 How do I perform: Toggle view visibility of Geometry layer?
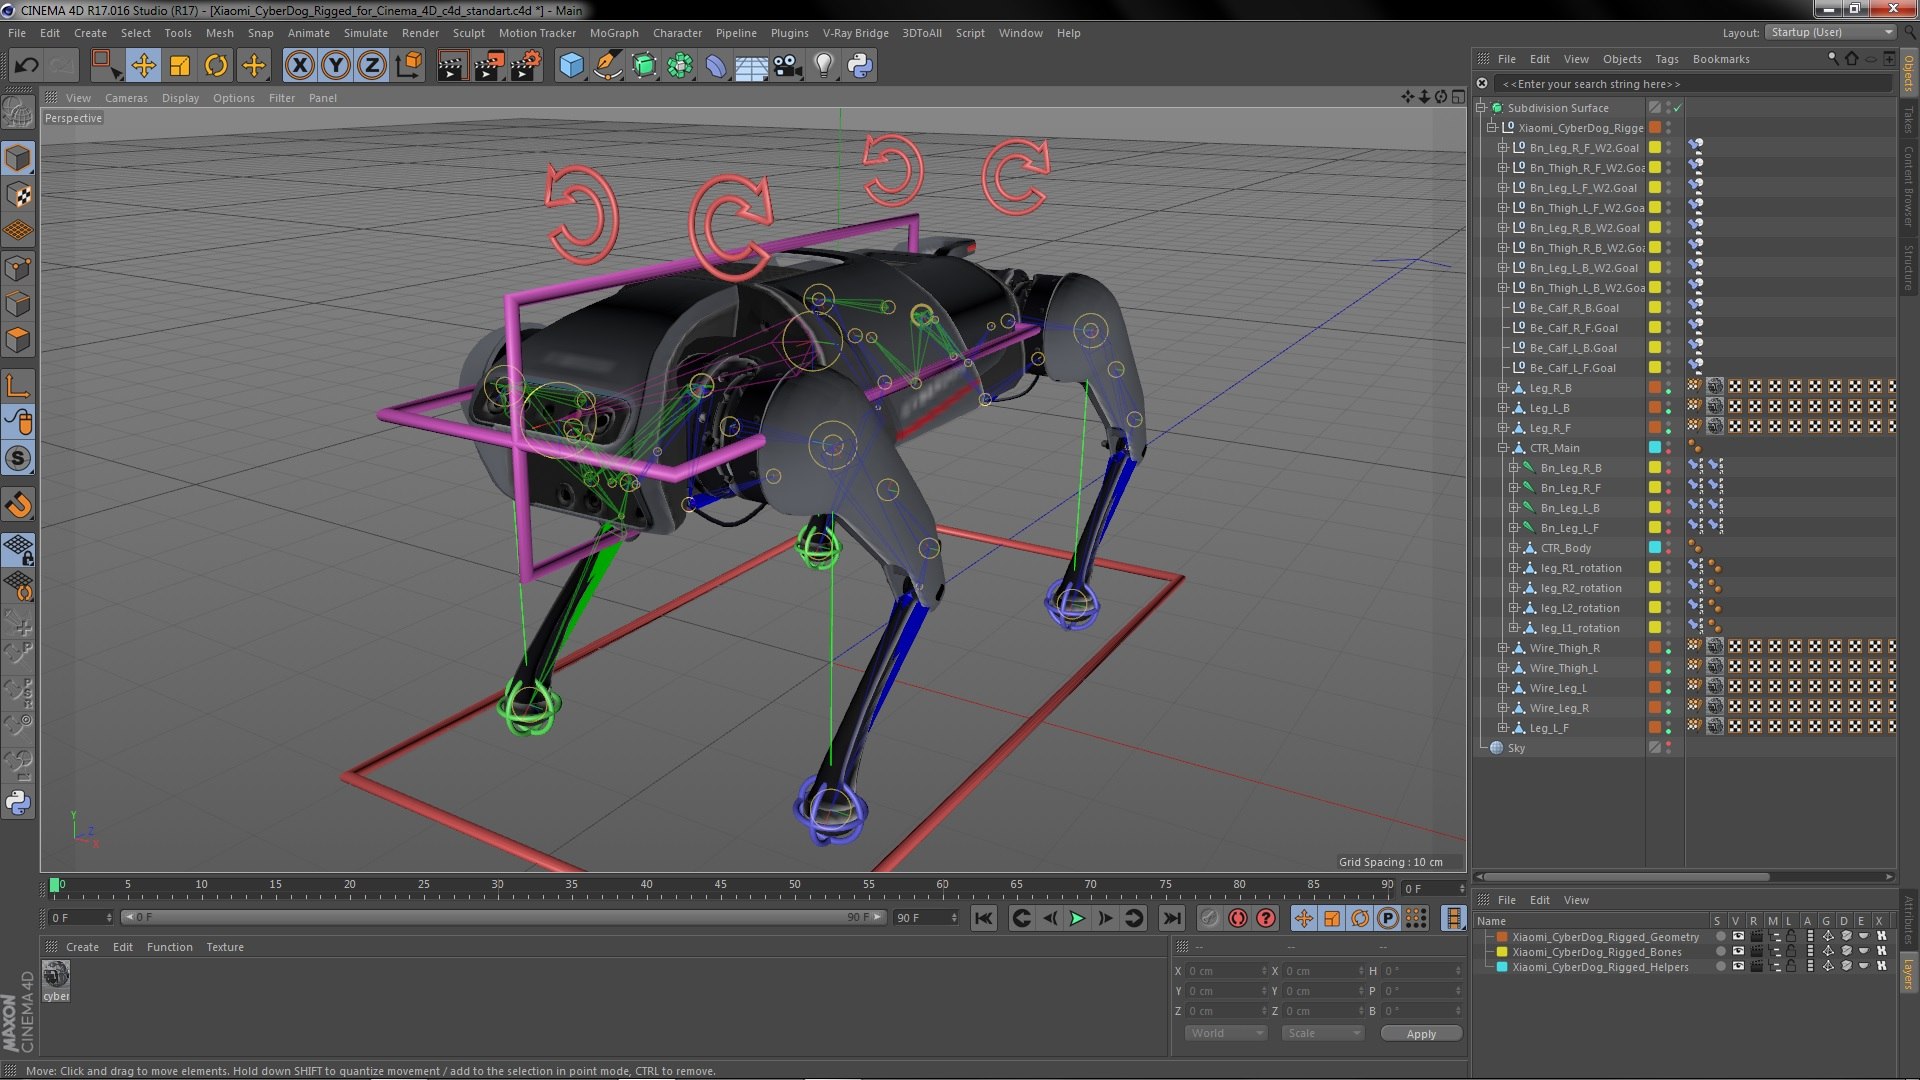click(x=1738, y=937)
